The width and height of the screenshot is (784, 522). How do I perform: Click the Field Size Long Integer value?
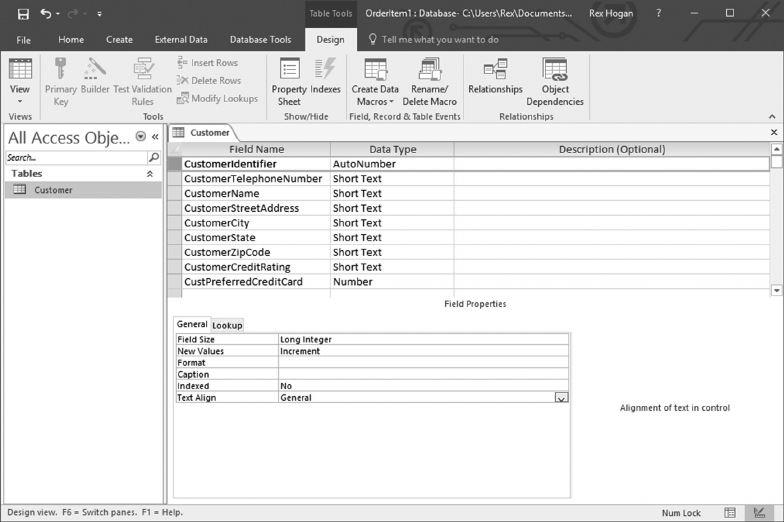click(x=423, y=340)
